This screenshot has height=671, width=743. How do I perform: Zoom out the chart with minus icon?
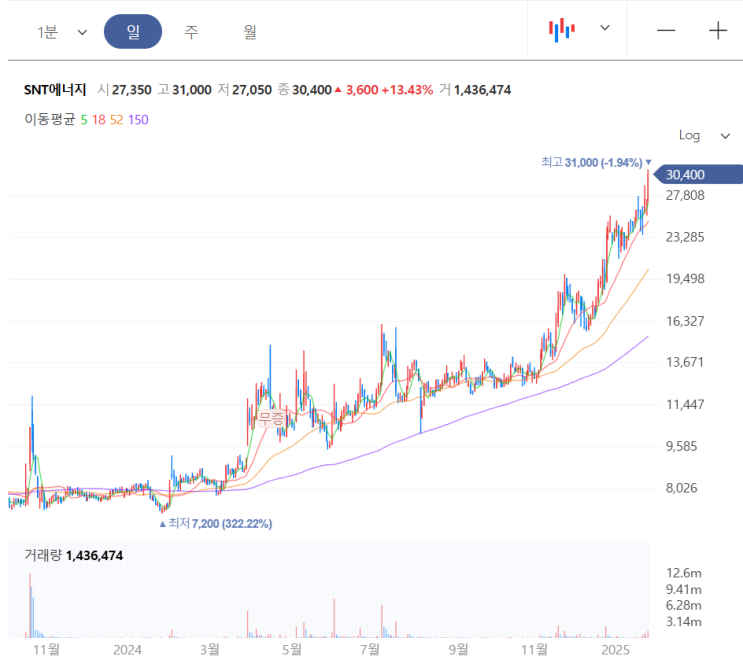[666, 30]
